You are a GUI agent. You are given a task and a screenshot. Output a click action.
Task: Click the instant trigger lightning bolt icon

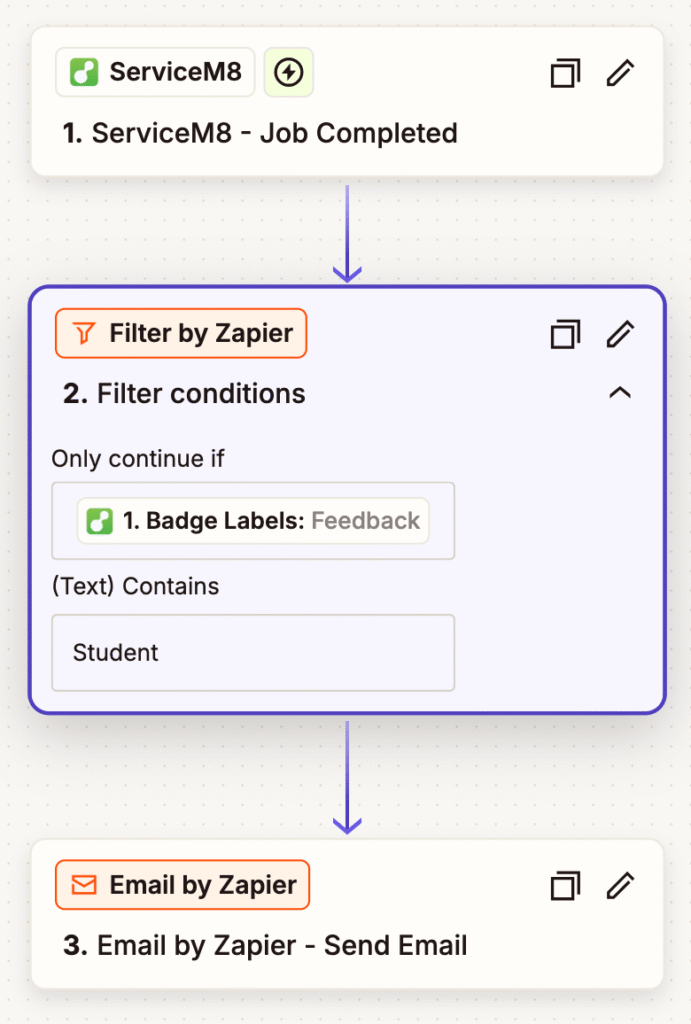point(288,73)
